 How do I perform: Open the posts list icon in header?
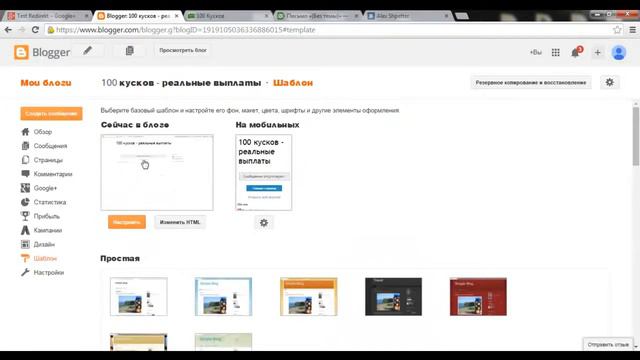(x=129, y=51)
